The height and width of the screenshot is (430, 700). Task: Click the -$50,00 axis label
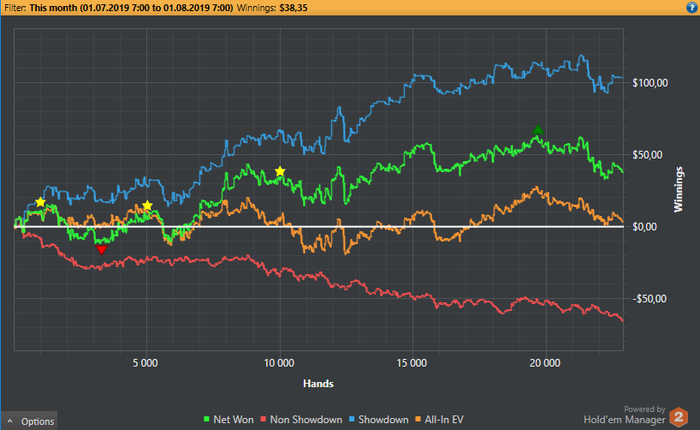click(650, 299)
